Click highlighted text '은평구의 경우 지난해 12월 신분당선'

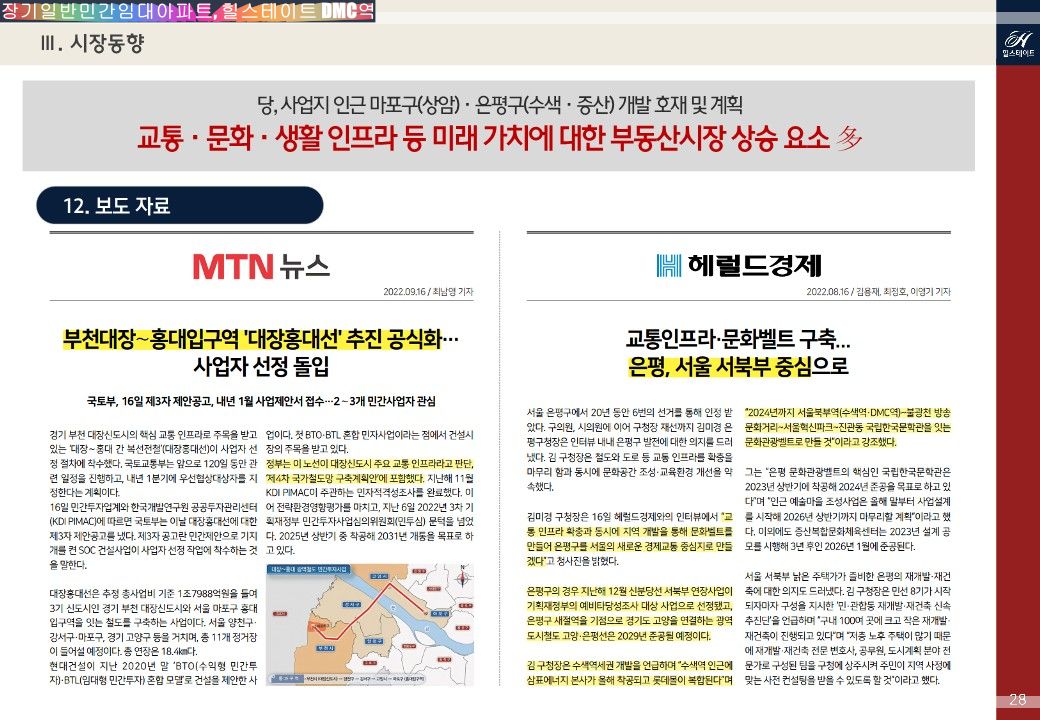[630, 613]
